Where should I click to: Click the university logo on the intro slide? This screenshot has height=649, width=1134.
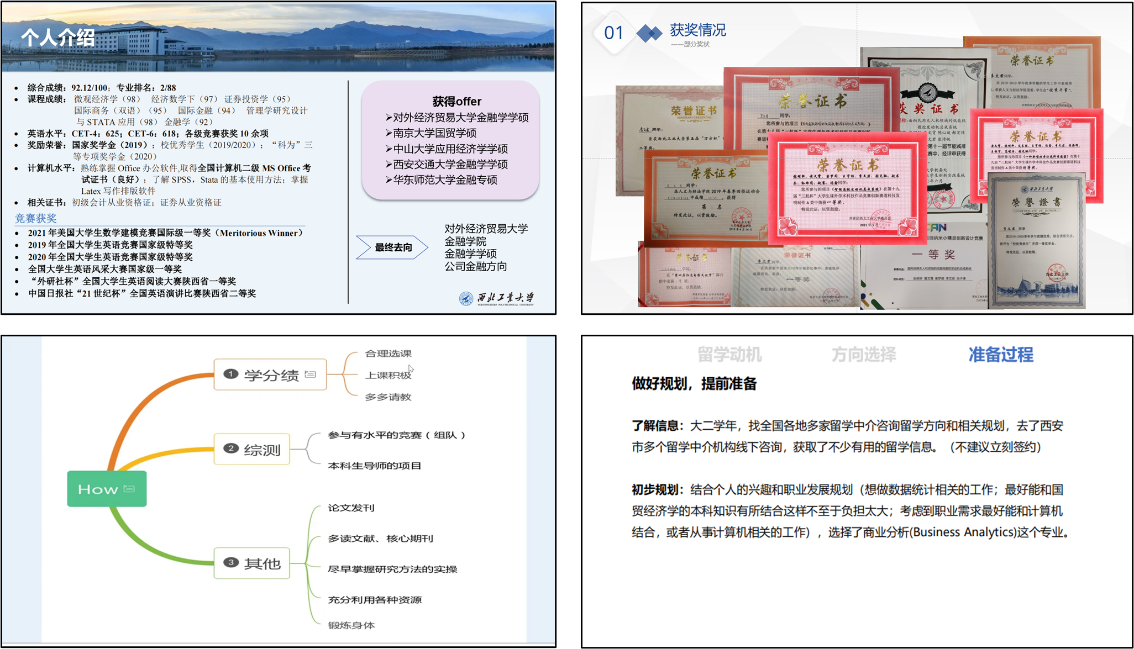496,298
